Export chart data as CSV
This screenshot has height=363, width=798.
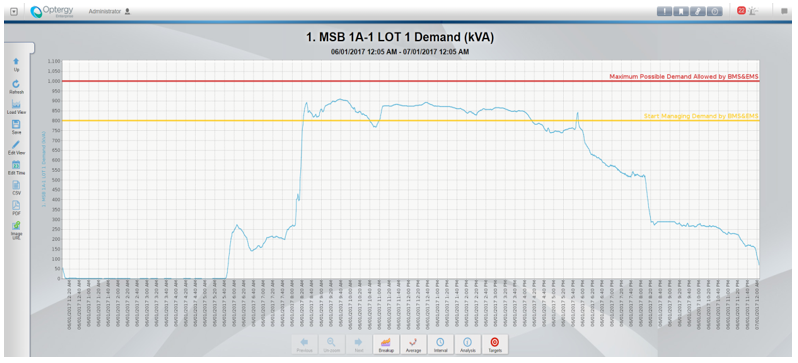click(x=16, y=188)
